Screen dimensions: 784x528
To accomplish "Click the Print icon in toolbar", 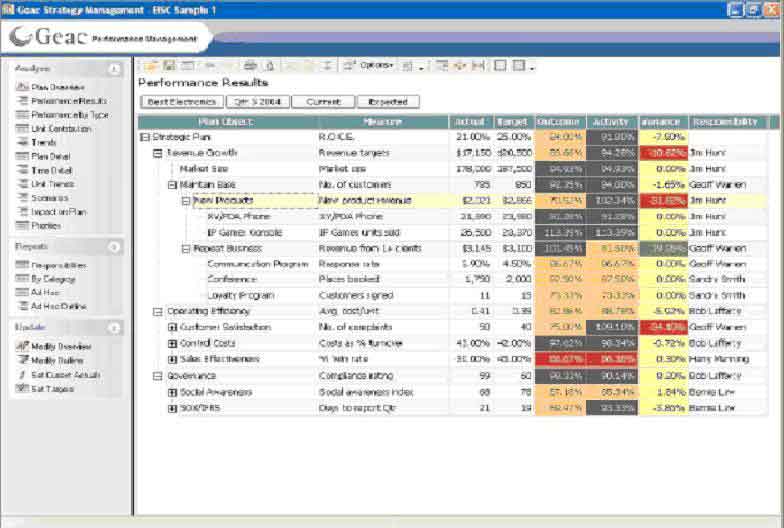I will [x=250, y=65].
